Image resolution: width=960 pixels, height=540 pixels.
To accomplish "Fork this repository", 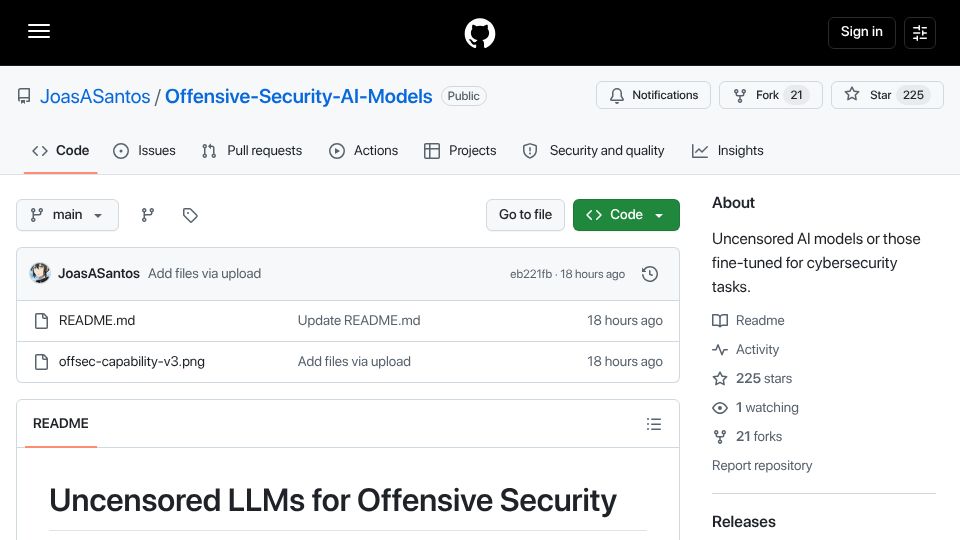I will click(x=770, y=95).
